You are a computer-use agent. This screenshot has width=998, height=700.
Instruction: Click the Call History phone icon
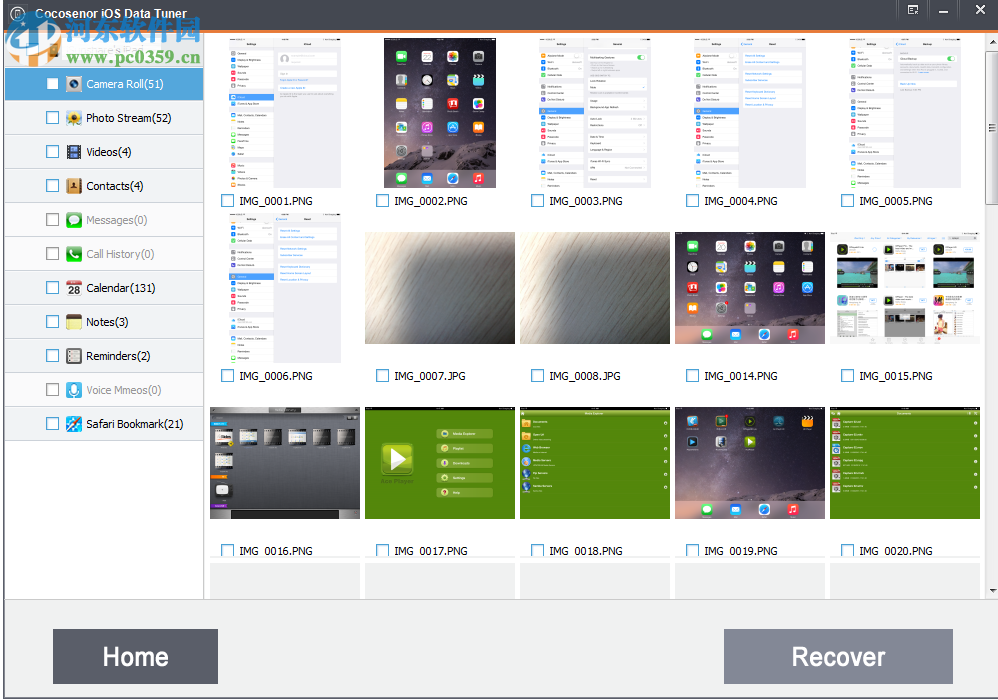tap(74, 254)
